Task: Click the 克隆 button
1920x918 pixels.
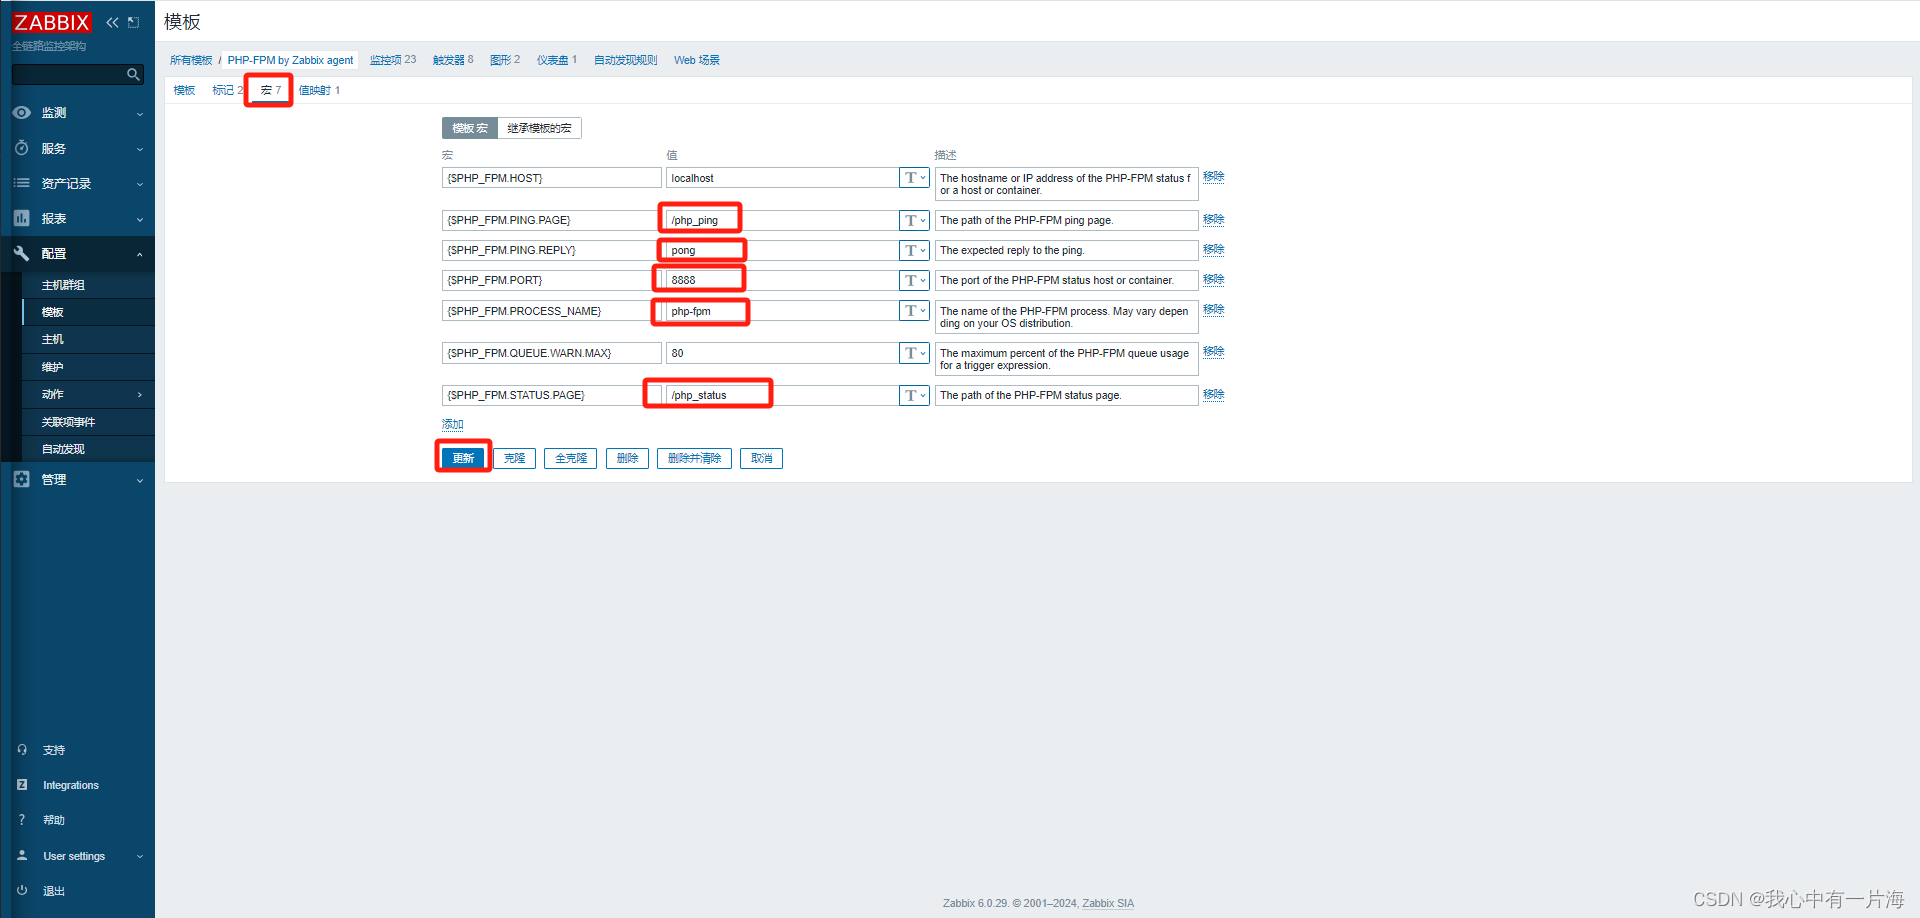Action: [515, 458]
